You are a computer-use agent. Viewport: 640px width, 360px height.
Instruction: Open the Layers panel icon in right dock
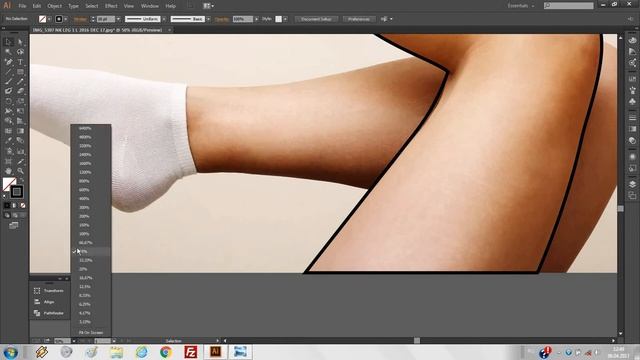click(632, 184)
